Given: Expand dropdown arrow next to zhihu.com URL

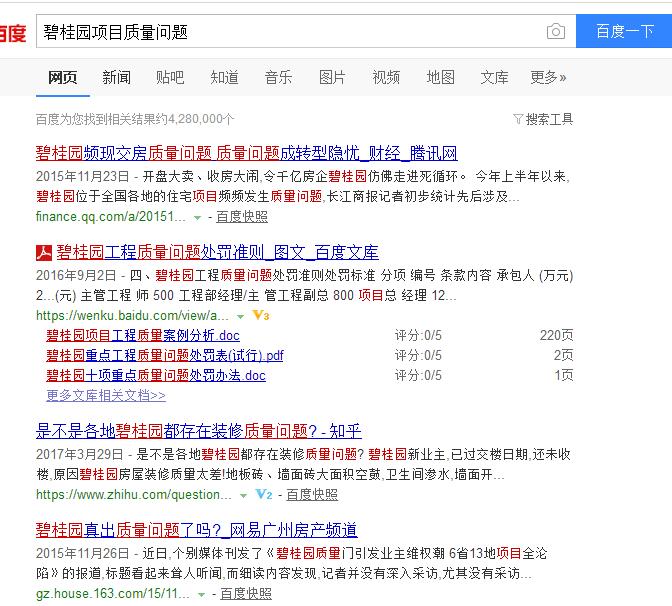Looking at the screenshot, I should click(x=243, y=496).
